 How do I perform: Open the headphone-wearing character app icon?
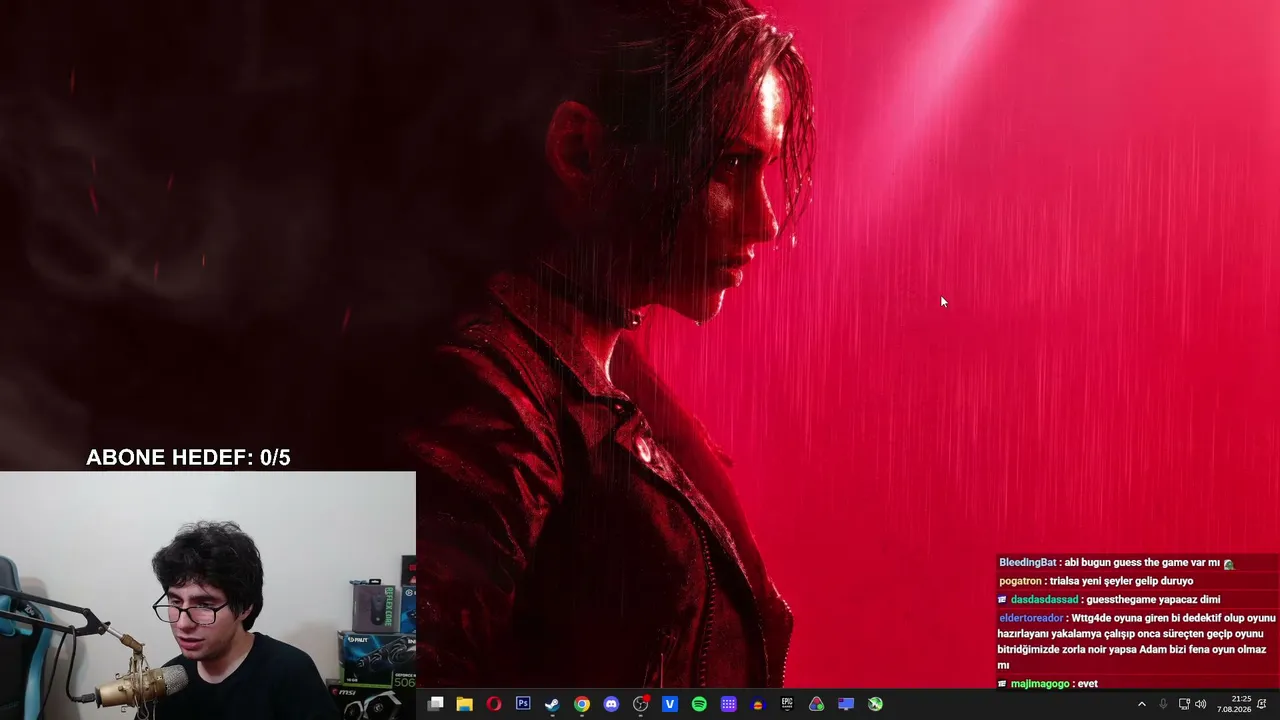click(x=758, y=704)
